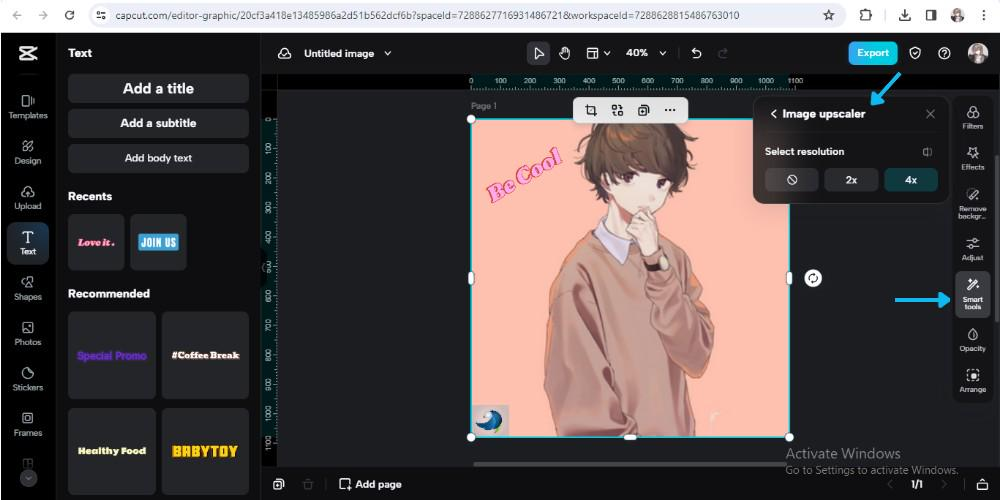The width and height of the screenshot is (1000, 500).
Task: Open the Templates sidebar panel
Action: 27,107
